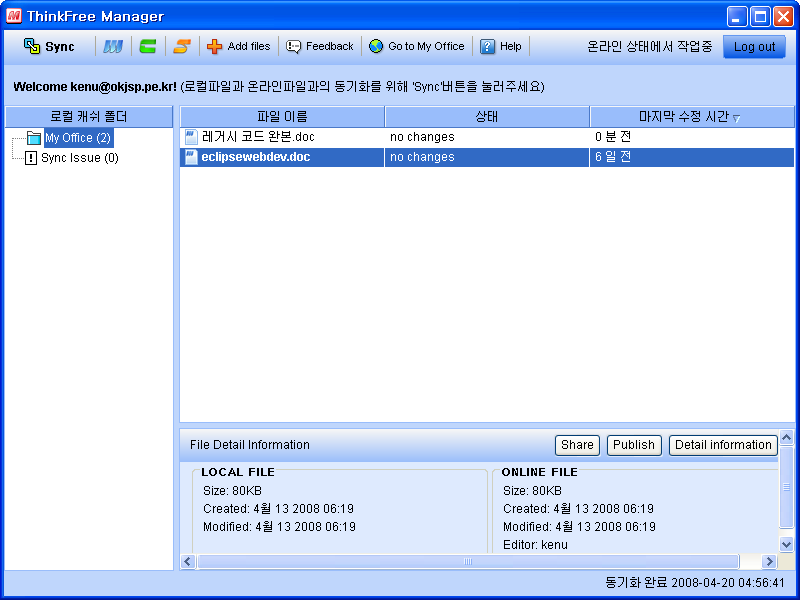Open Help from the toolbar
The width and height of the screenshot is (800, 600).
tap(501, 46)
